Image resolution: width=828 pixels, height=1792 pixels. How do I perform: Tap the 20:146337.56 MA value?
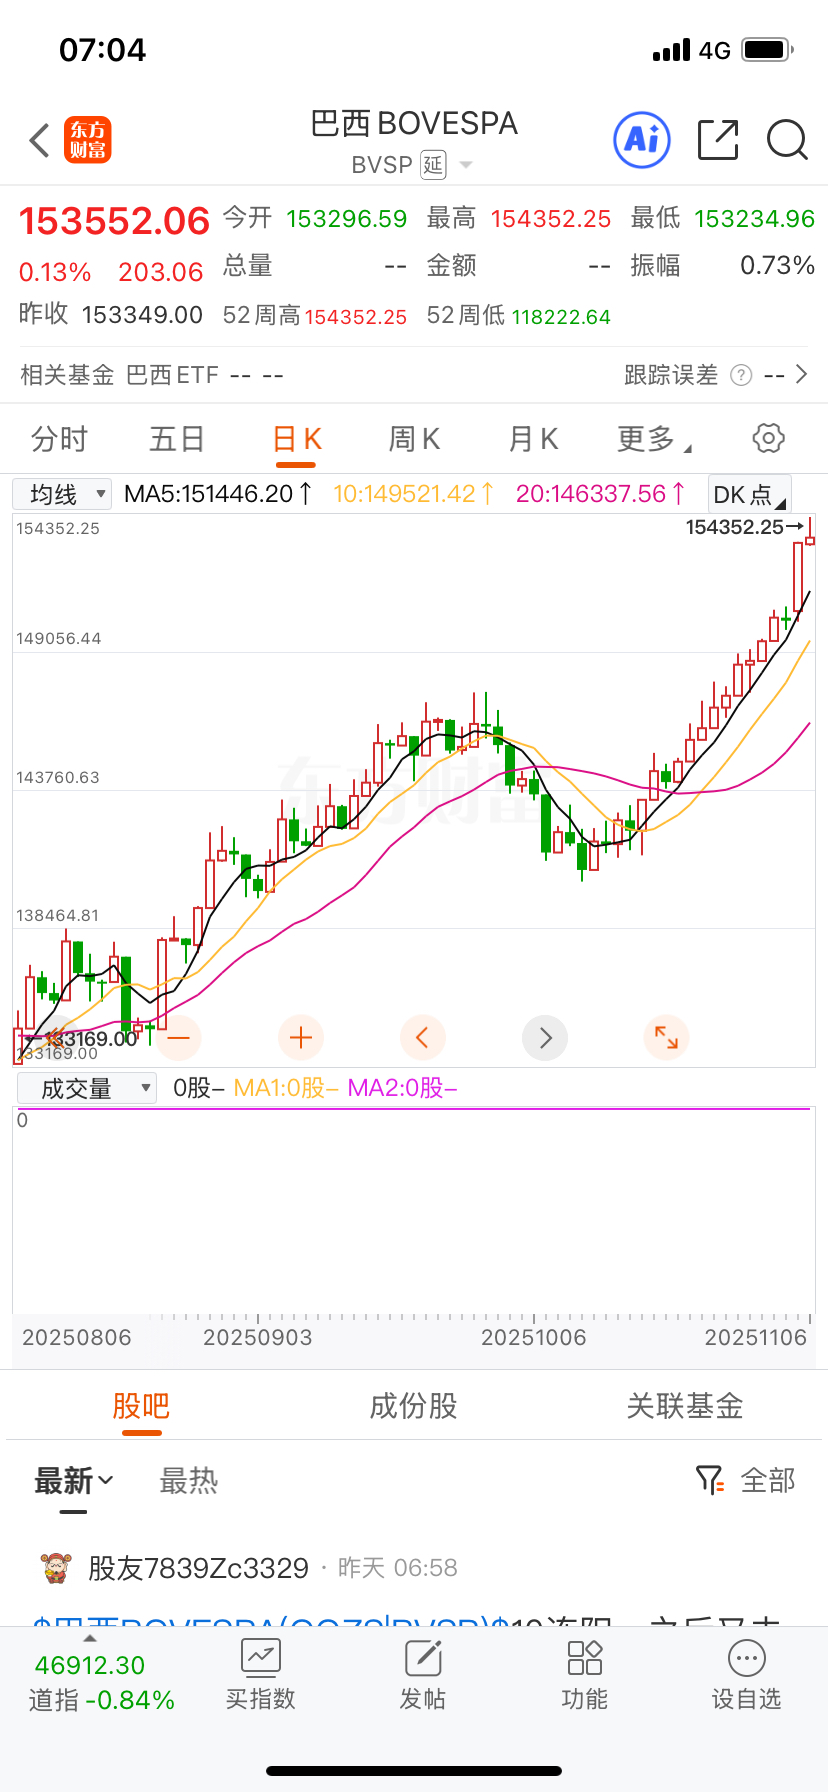tap(601, 494)
